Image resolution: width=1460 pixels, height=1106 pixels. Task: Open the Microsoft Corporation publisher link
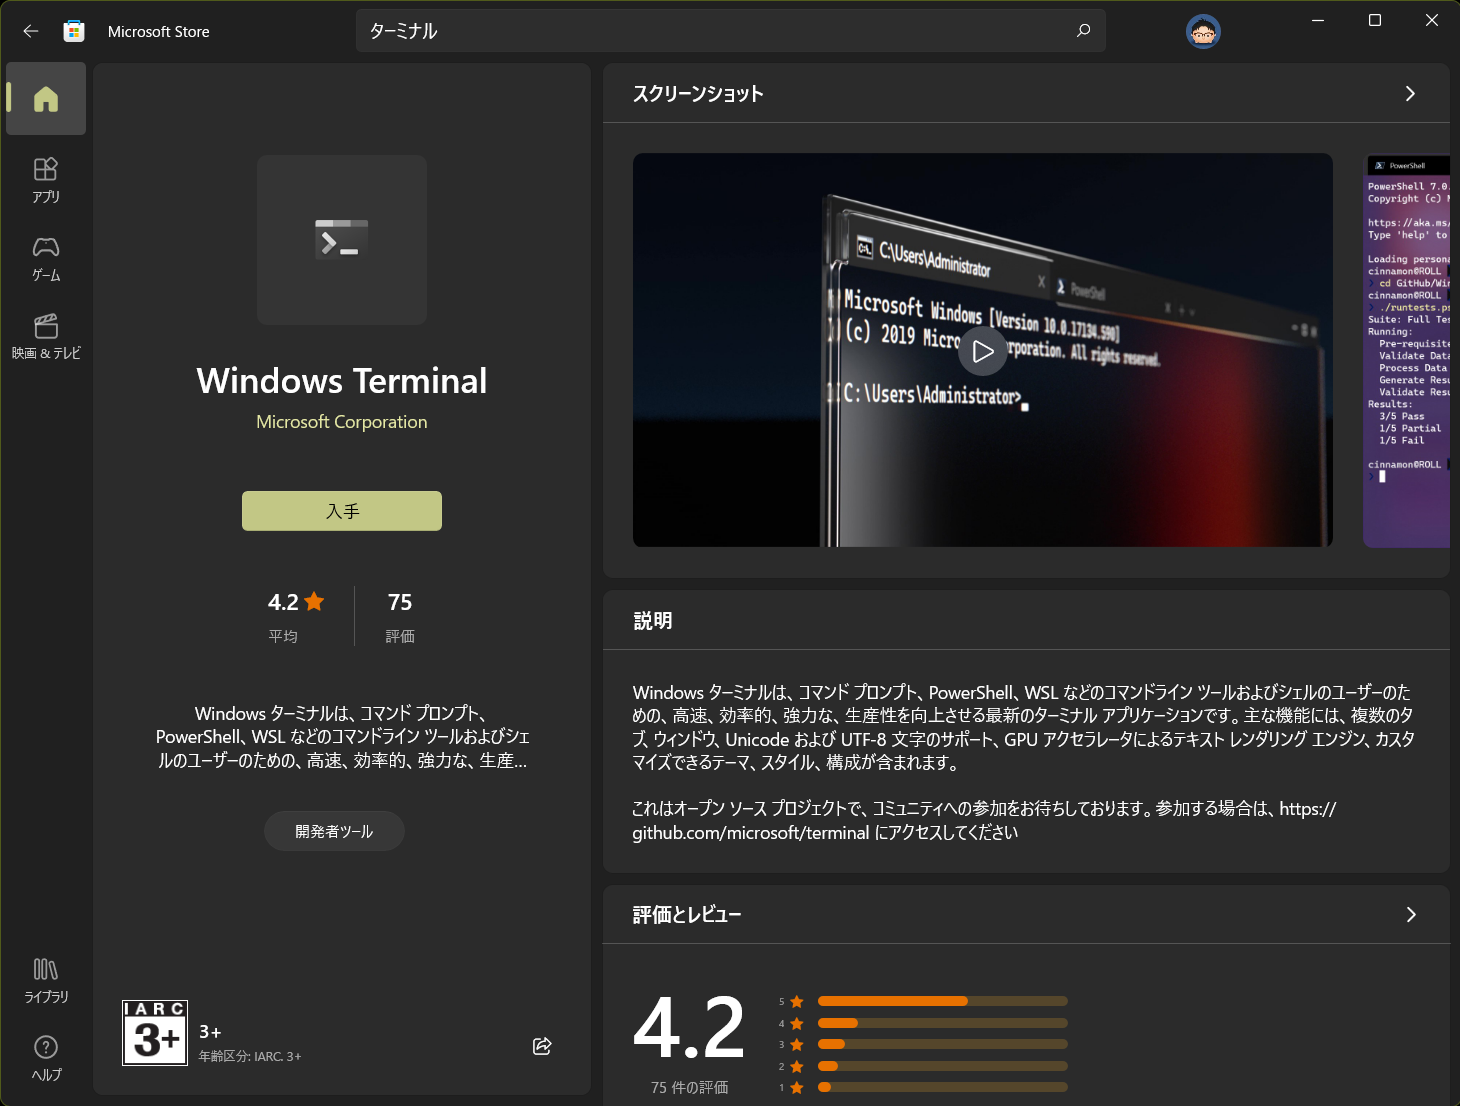(x=342, y=422)
